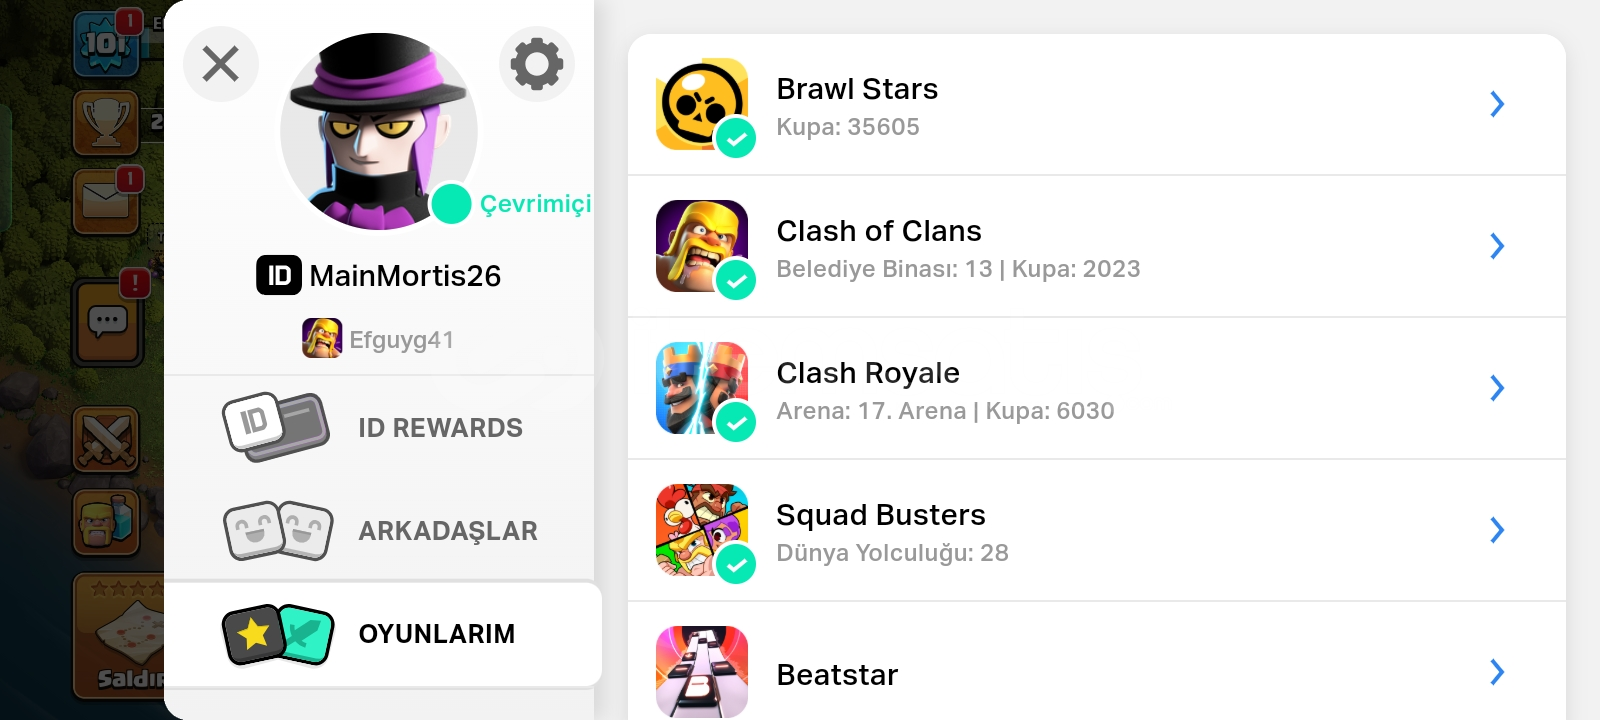
Task: Open the chat bubble icon
Action: (x=108, y=322)
